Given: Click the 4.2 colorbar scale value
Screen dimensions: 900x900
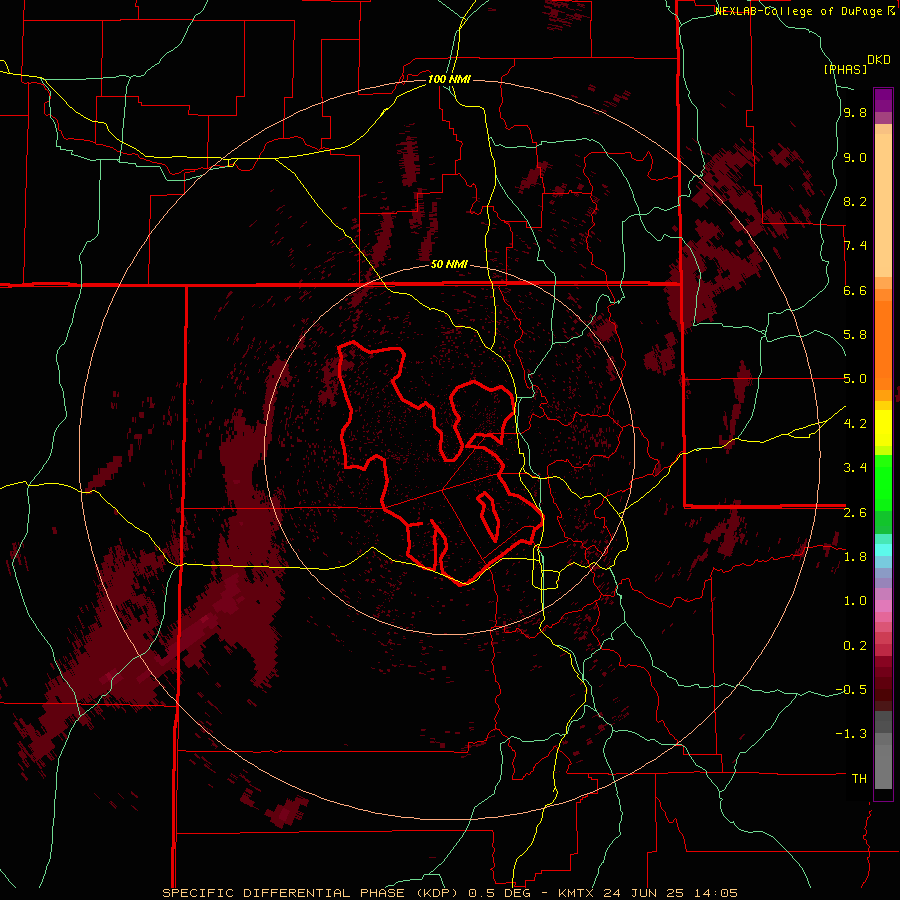Looking at the screenshot, I should [x=855, y=424].
